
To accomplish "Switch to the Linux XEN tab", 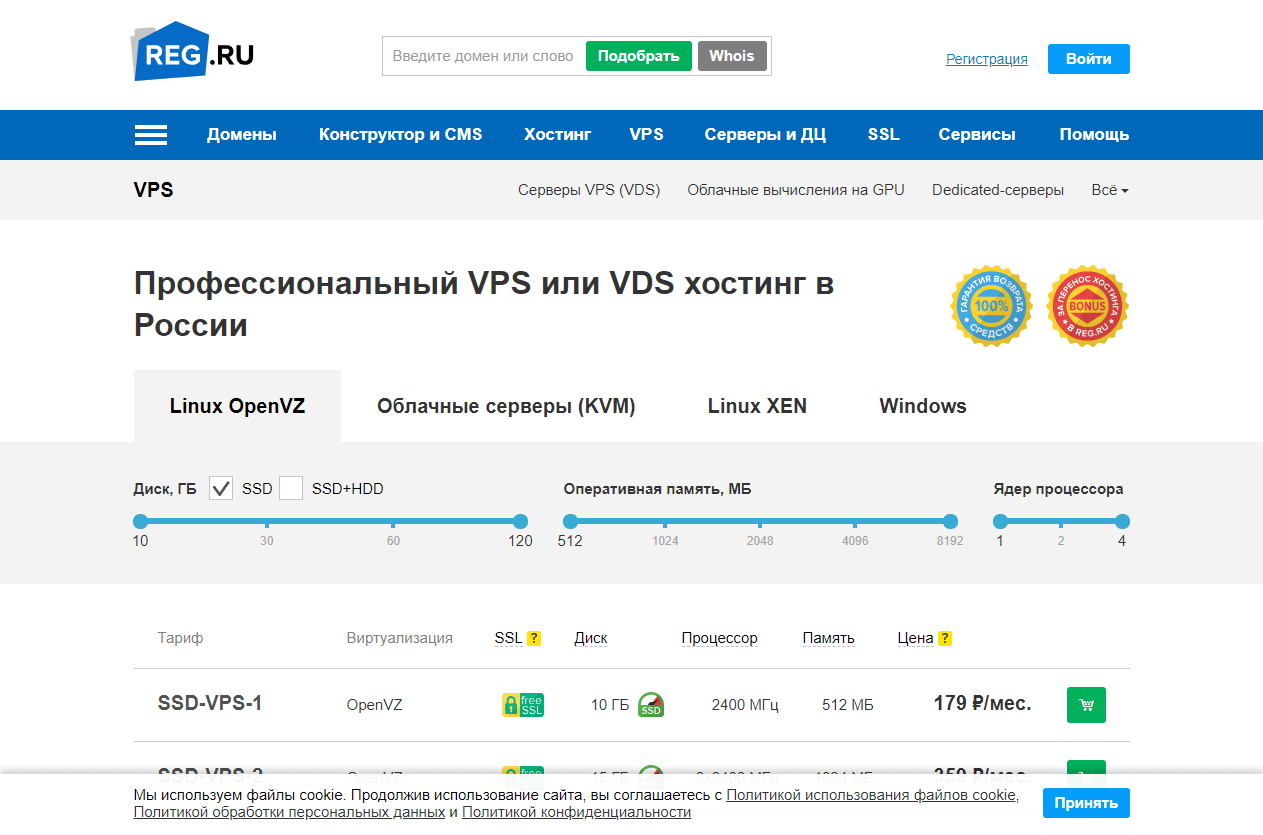I will tap(757, 406).
